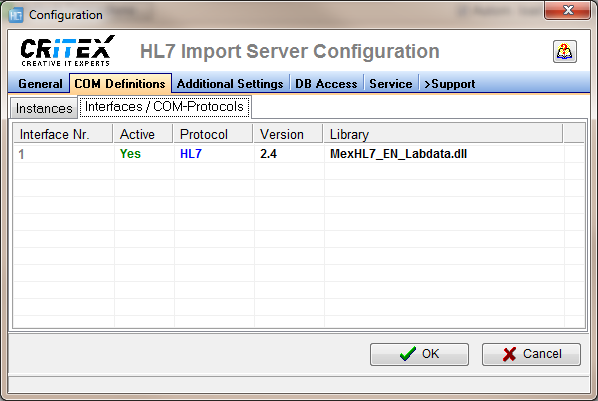Switch to the General tab

tap(40, 84)
